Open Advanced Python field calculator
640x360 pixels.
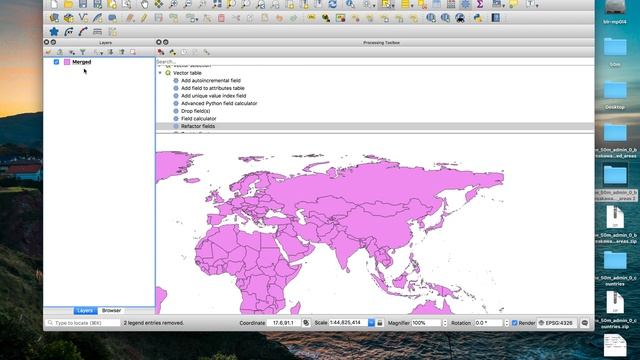[x=219, y=104]
